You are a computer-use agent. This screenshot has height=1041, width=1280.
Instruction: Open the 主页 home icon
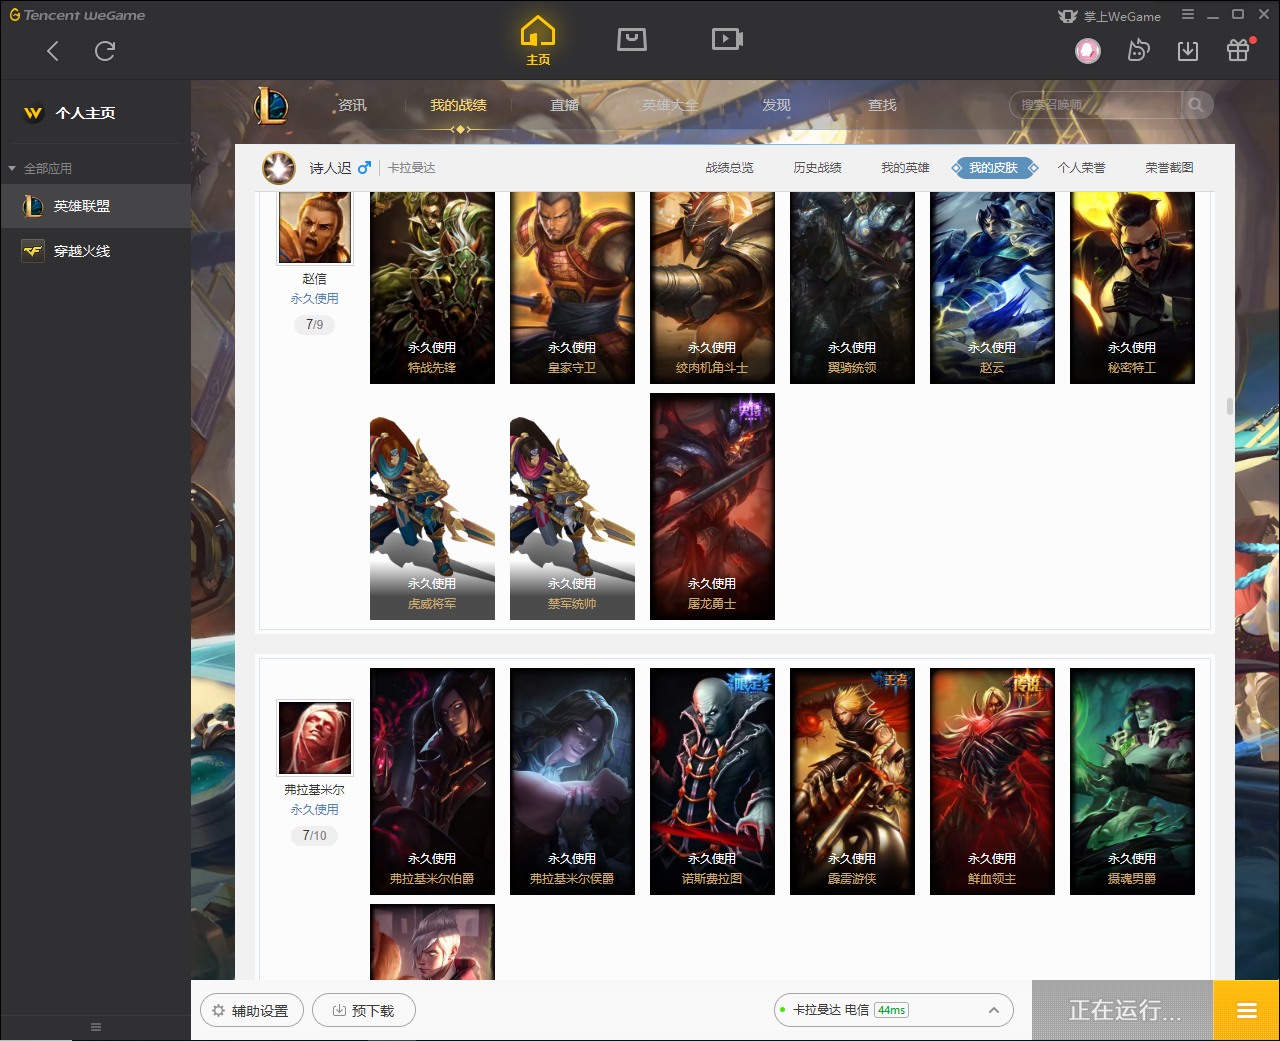[538, 41]
